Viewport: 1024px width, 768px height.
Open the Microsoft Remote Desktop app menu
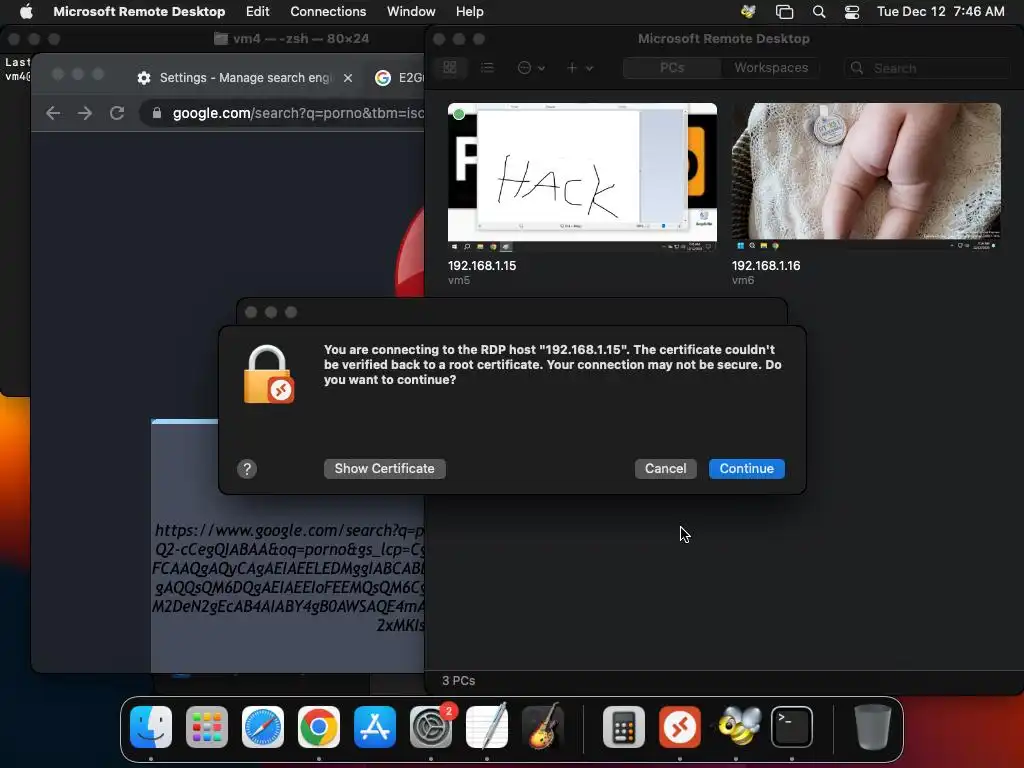(139, 11)
